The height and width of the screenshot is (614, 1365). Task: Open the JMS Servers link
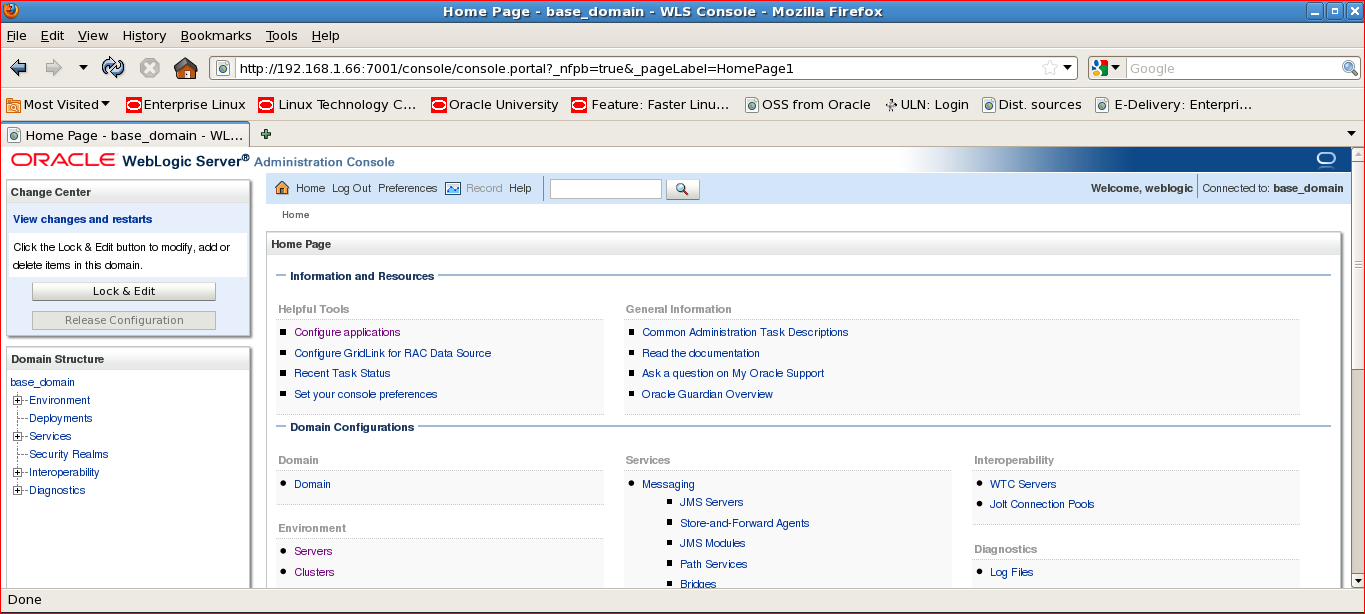(711, 502)
